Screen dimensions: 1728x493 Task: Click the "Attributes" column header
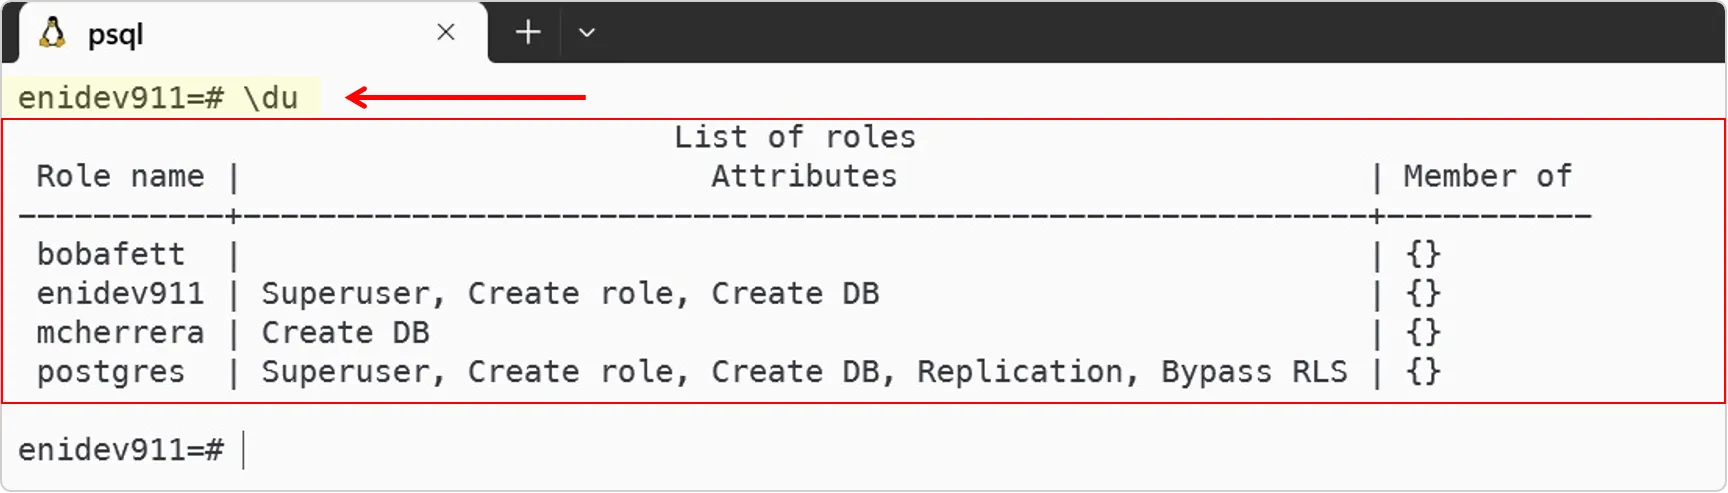point(804,177)
